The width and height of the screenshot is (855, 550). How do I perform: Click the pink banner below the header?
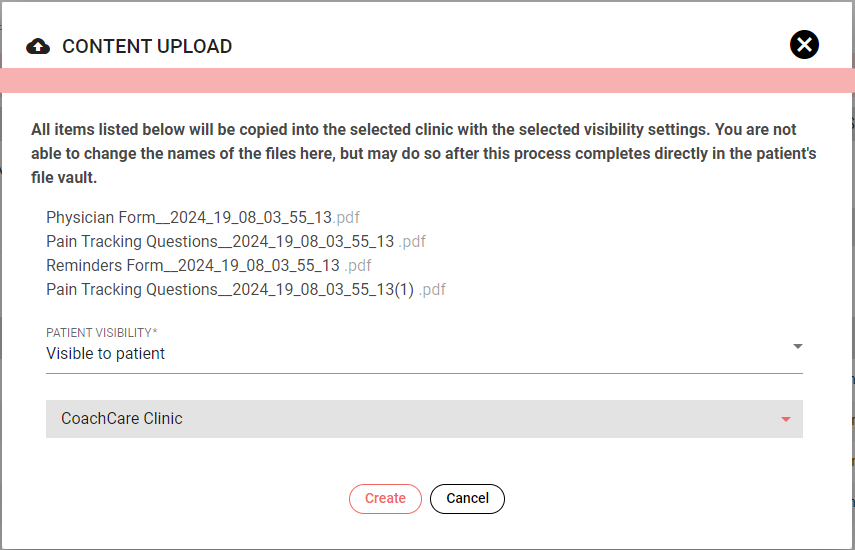click(428, 81)
